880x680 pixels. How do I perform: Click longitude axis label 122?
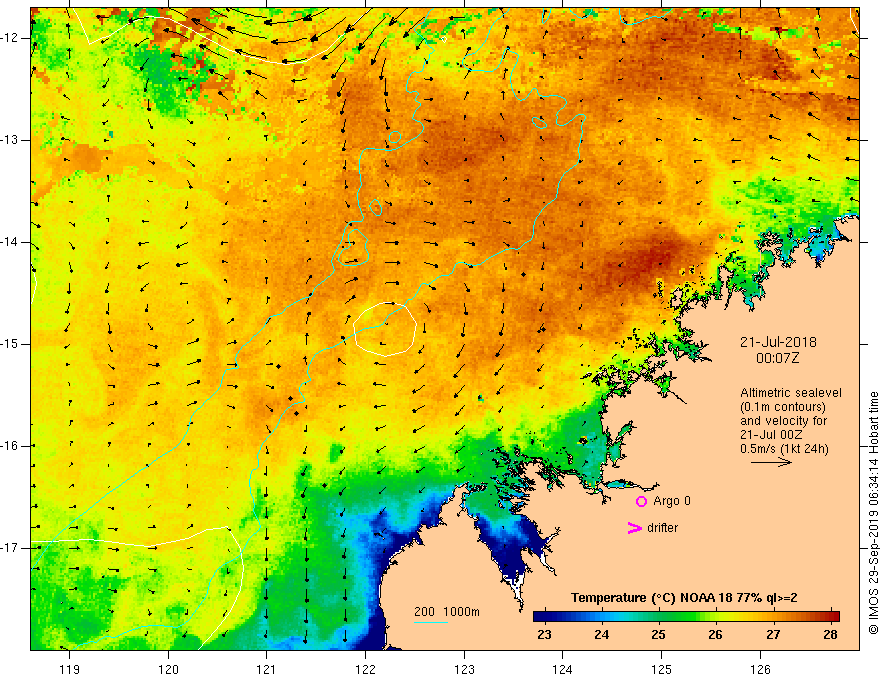click(x=365, y=669)
